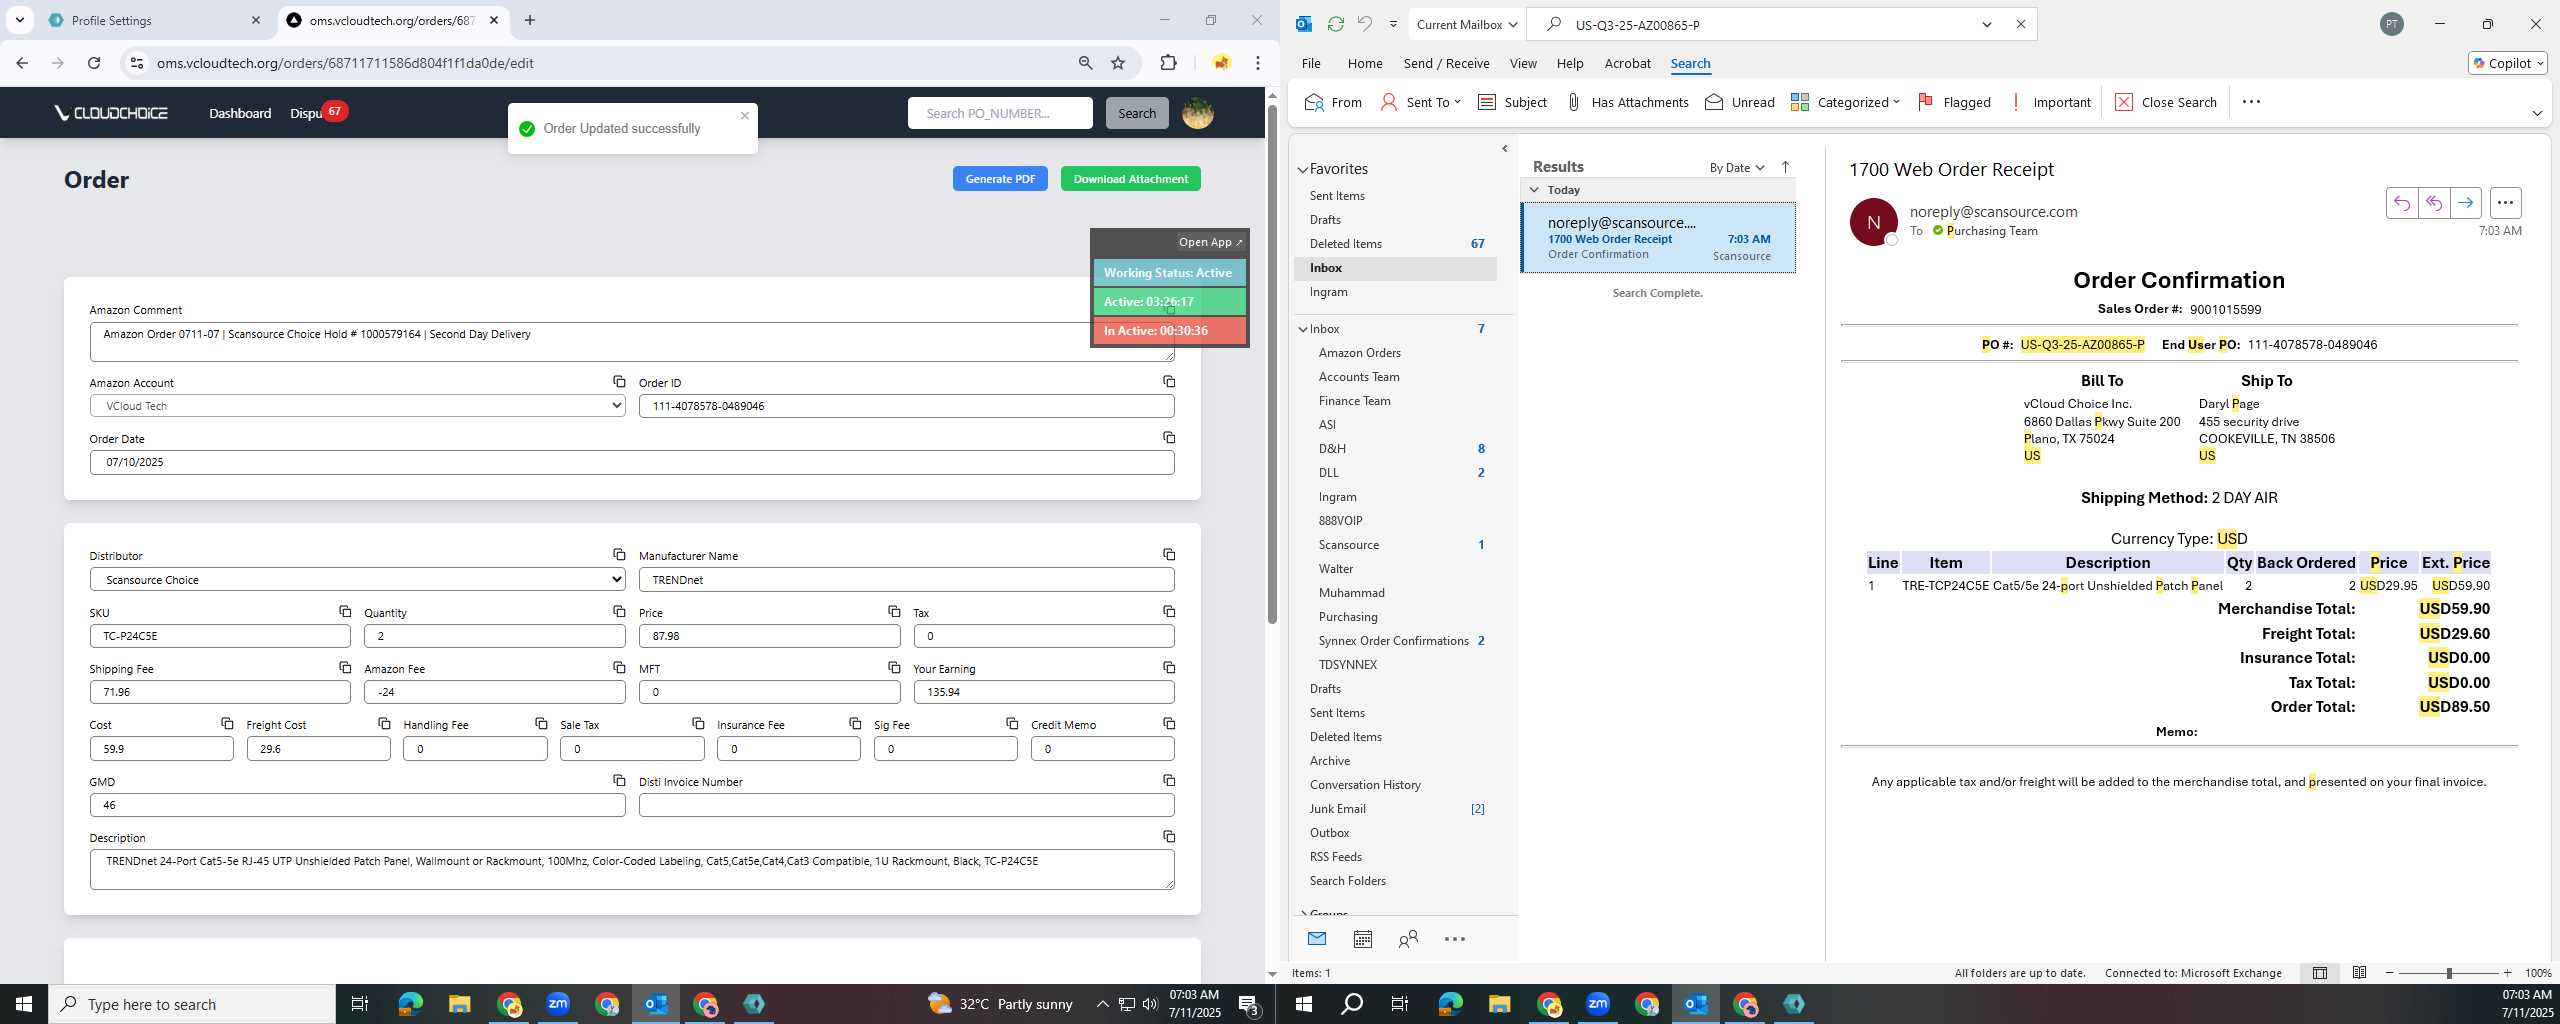Bookmark this page with star icon
Screen dimensions: 2560x1024
pyautogui.click(x=1118, y=63)
